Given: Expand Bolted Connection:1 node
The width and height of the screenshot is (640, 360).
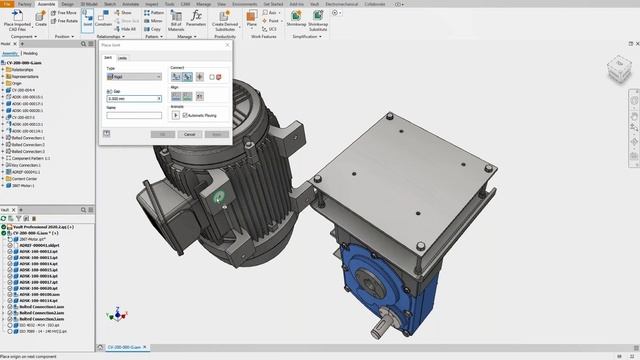Looking at the screenshot, I should (3, 138).
